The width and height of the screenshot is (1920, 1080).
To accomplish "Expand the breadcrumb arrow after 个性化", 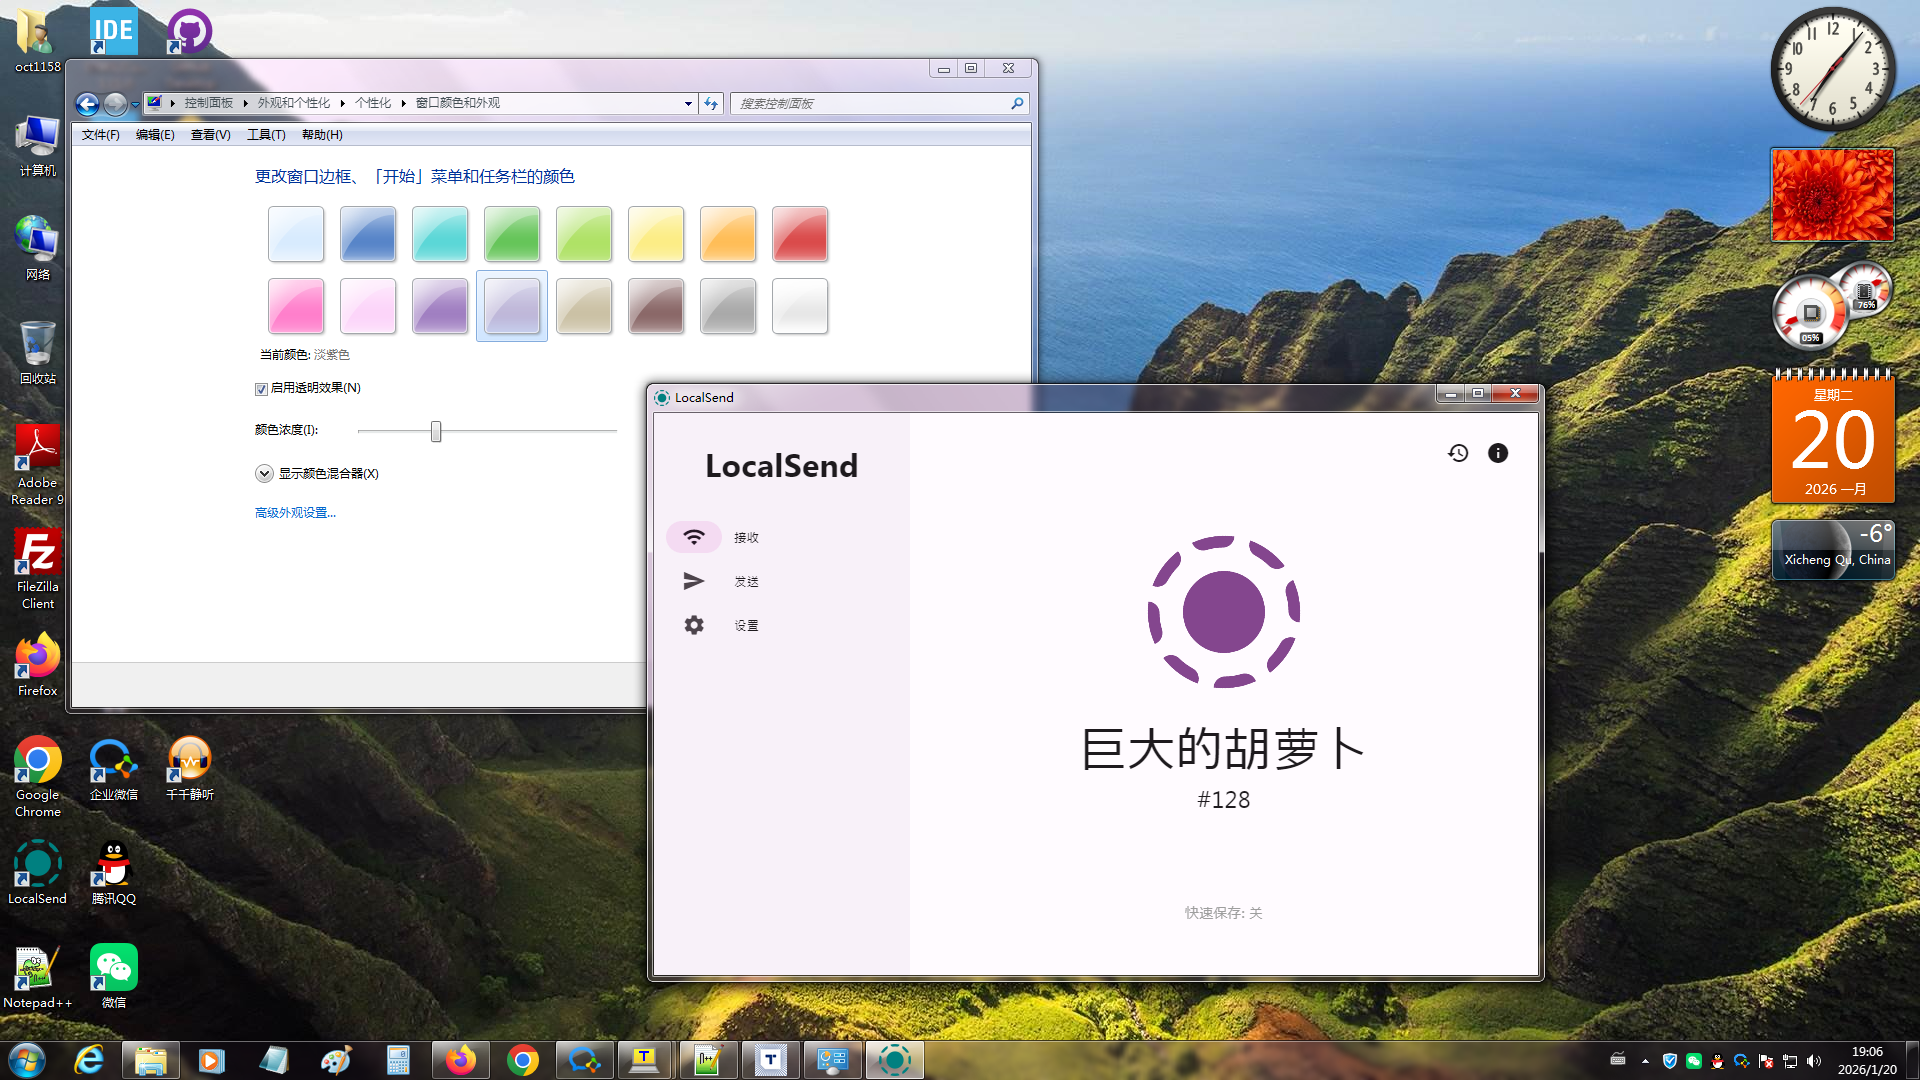I will click(404, 103).
